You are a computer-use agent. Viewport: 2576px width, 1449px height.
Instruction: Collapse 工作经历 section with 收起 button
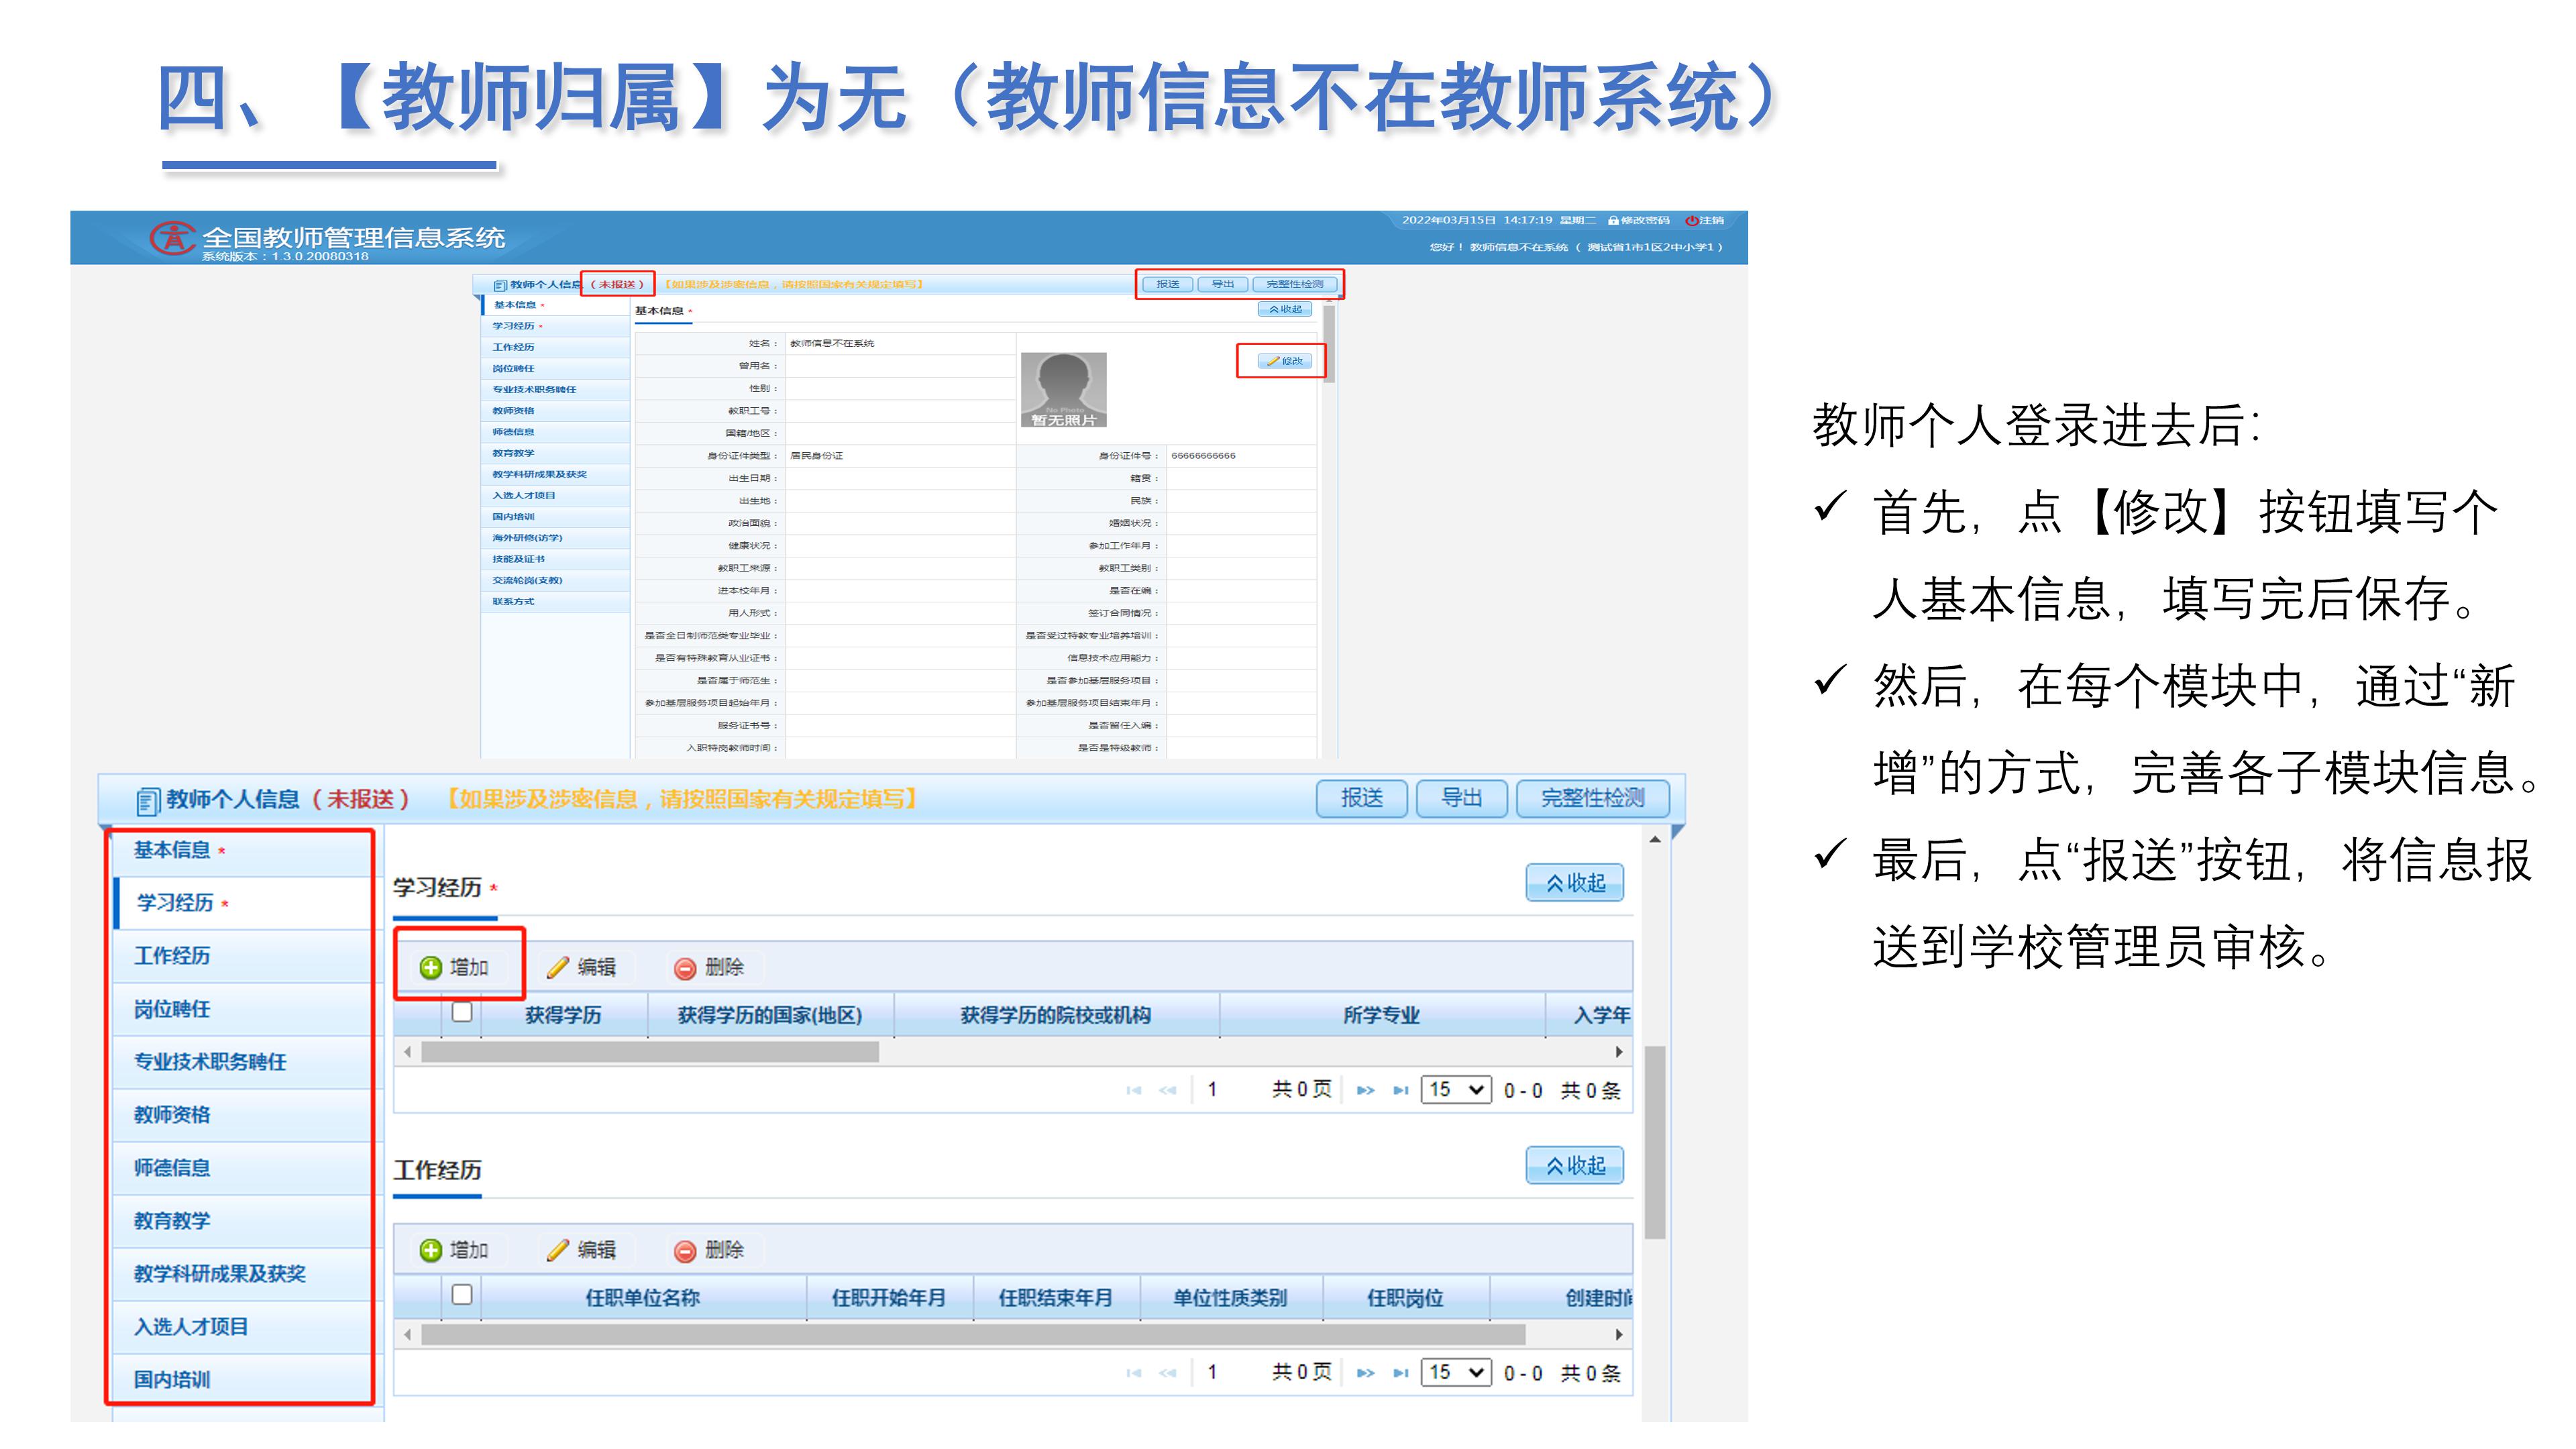(x=1574, y=1166)
